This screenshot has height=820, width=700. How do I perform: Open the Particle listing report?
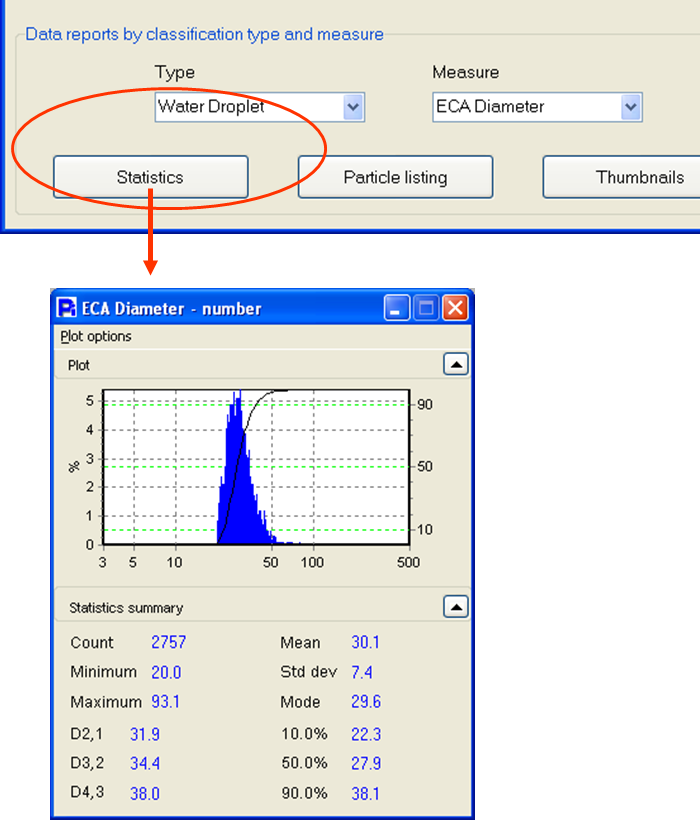pos(395,177)
